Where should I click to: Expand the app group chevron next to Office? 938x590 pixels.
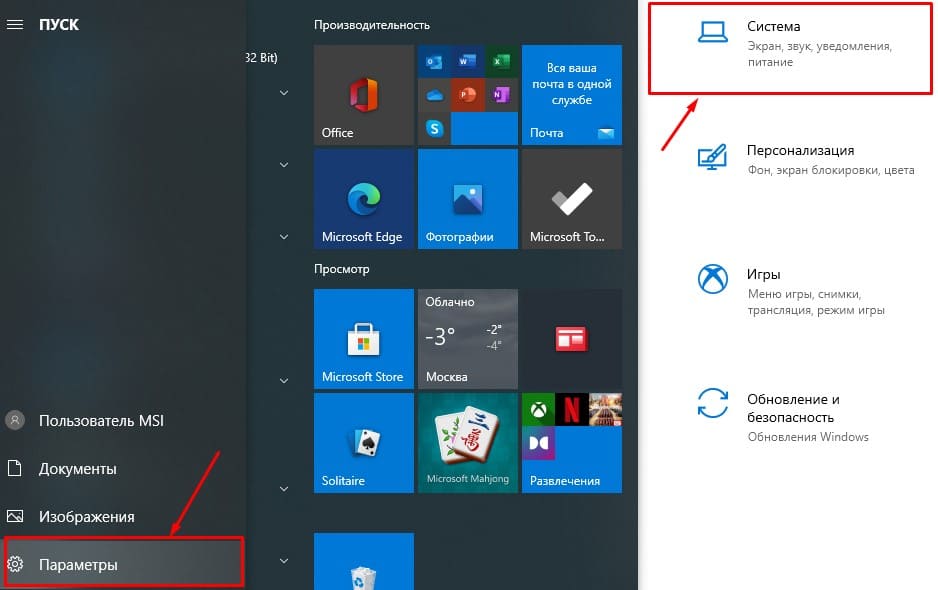click(x=283, y=93)
